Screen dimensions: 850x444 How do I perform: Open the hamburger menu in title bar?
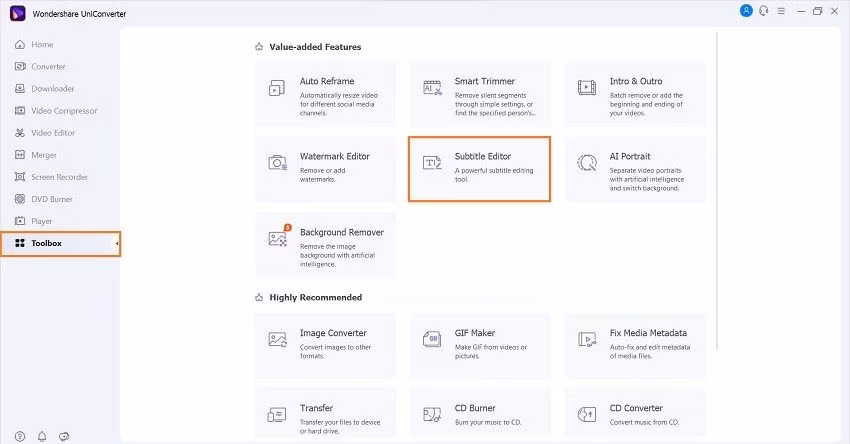(780, 10)
